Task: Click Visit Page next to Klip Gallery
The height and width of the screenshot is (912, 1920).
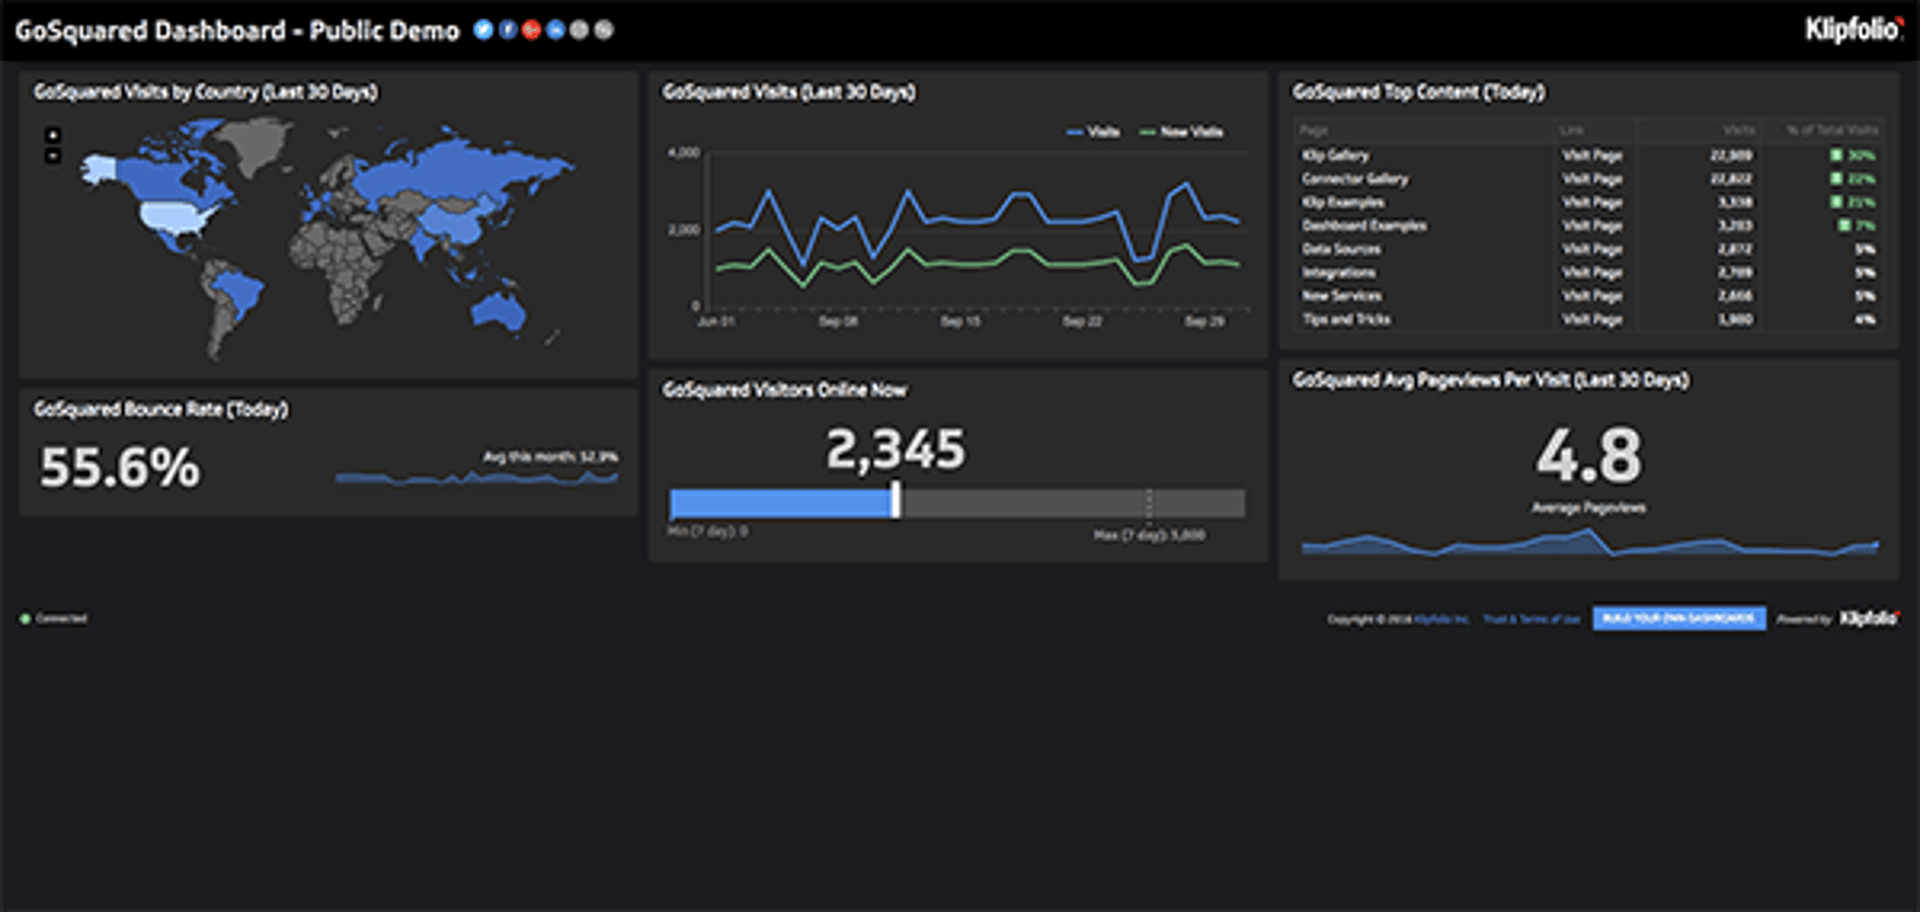Action: pos(1592,155)
